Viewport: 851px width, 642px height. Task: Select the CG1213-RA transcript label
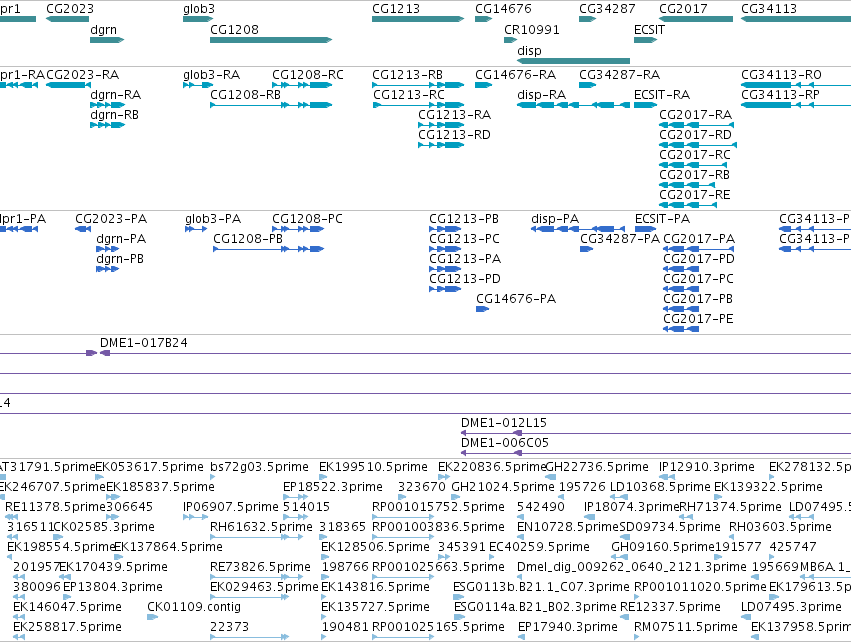coord(454,115)
